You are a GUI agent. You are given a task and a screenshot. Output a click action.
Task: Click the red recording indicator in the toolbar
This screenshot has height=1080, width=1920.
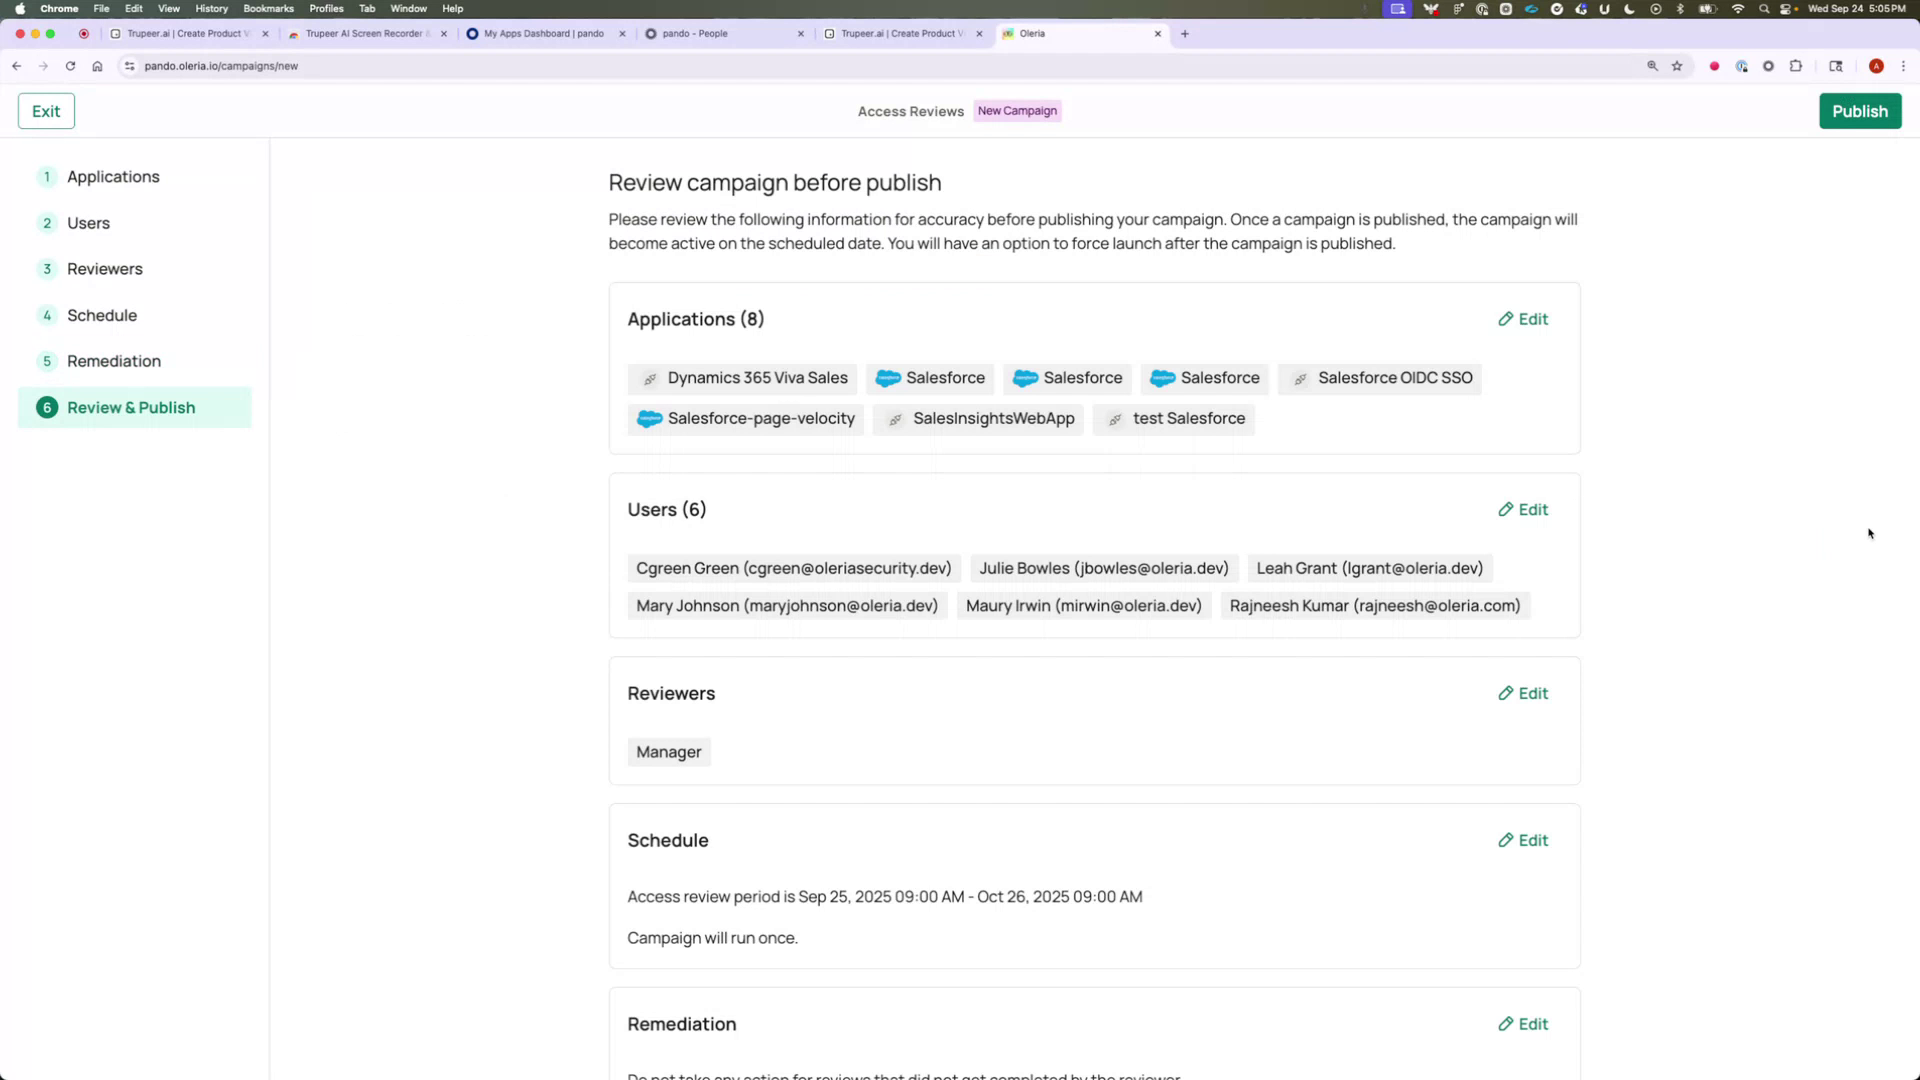pos(1714,66)
